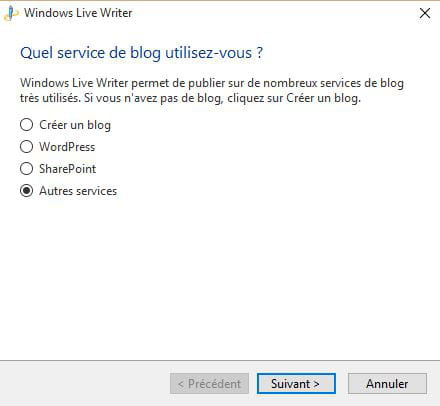
Task: Click the Autres services label text
Action: point(78,191)
